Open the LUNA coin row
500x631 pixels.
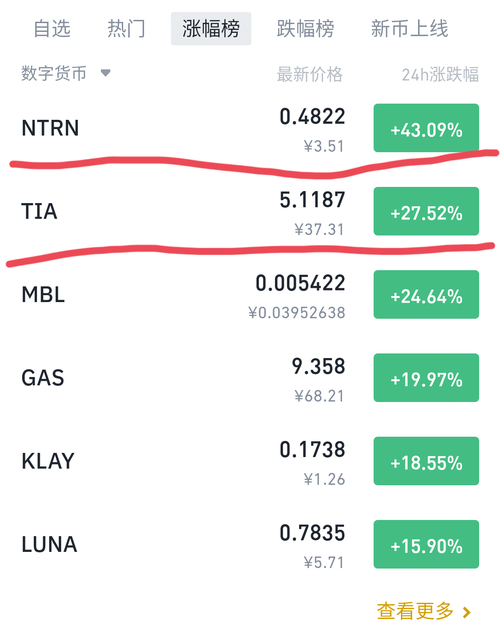pos(250,545)
